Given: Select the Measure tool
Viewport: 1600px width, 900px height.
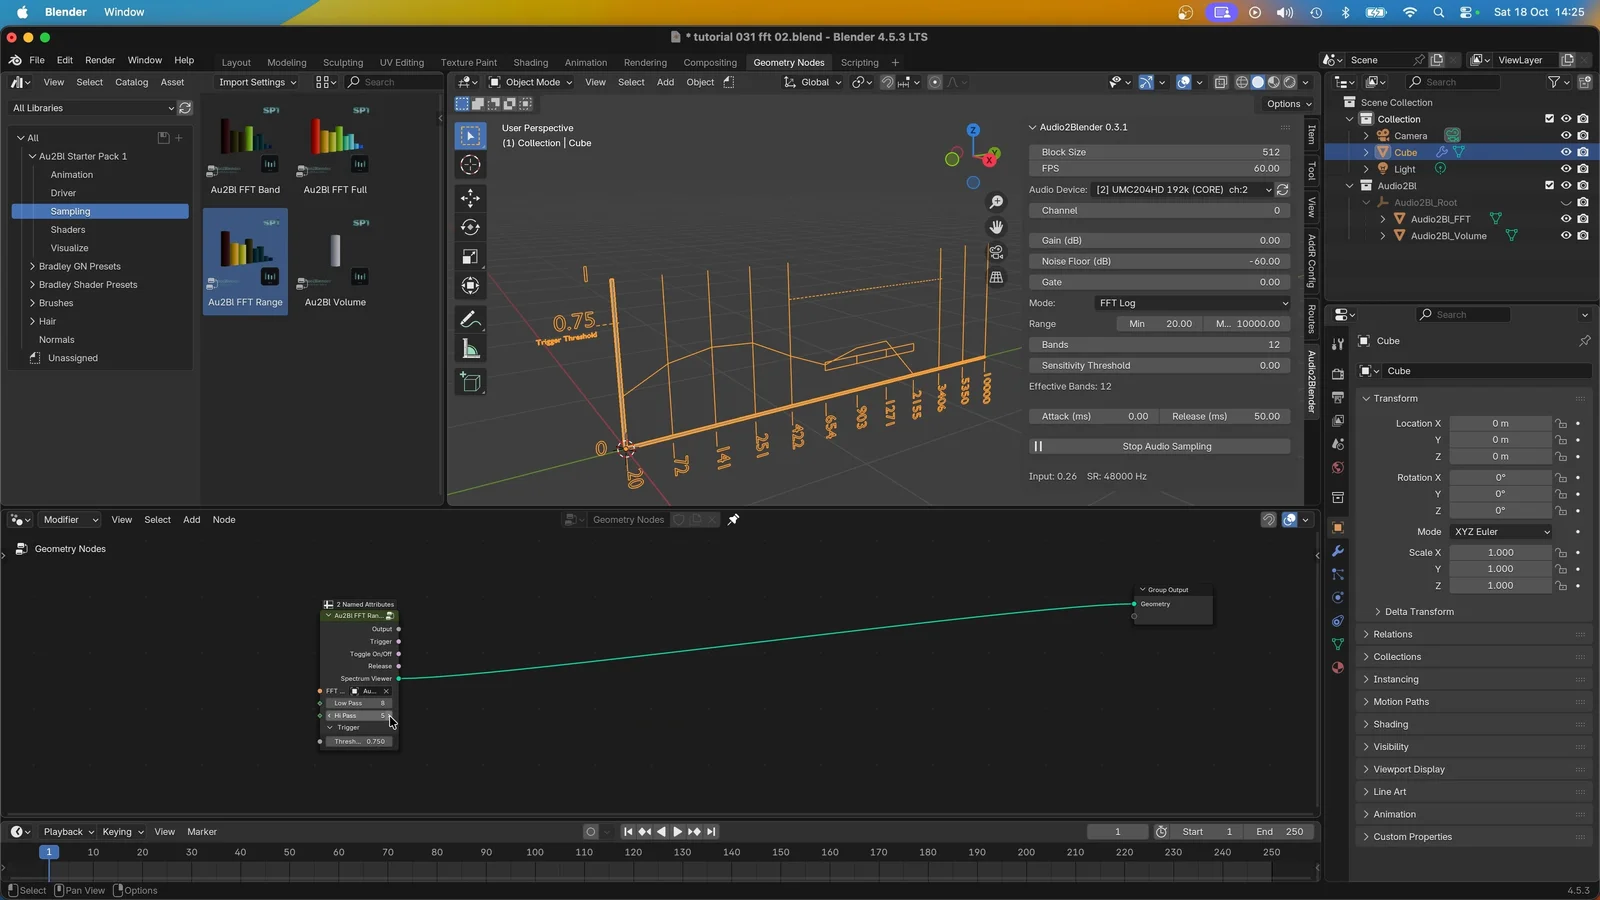Looking at the screenshot, I should click(x=470, y=348).
